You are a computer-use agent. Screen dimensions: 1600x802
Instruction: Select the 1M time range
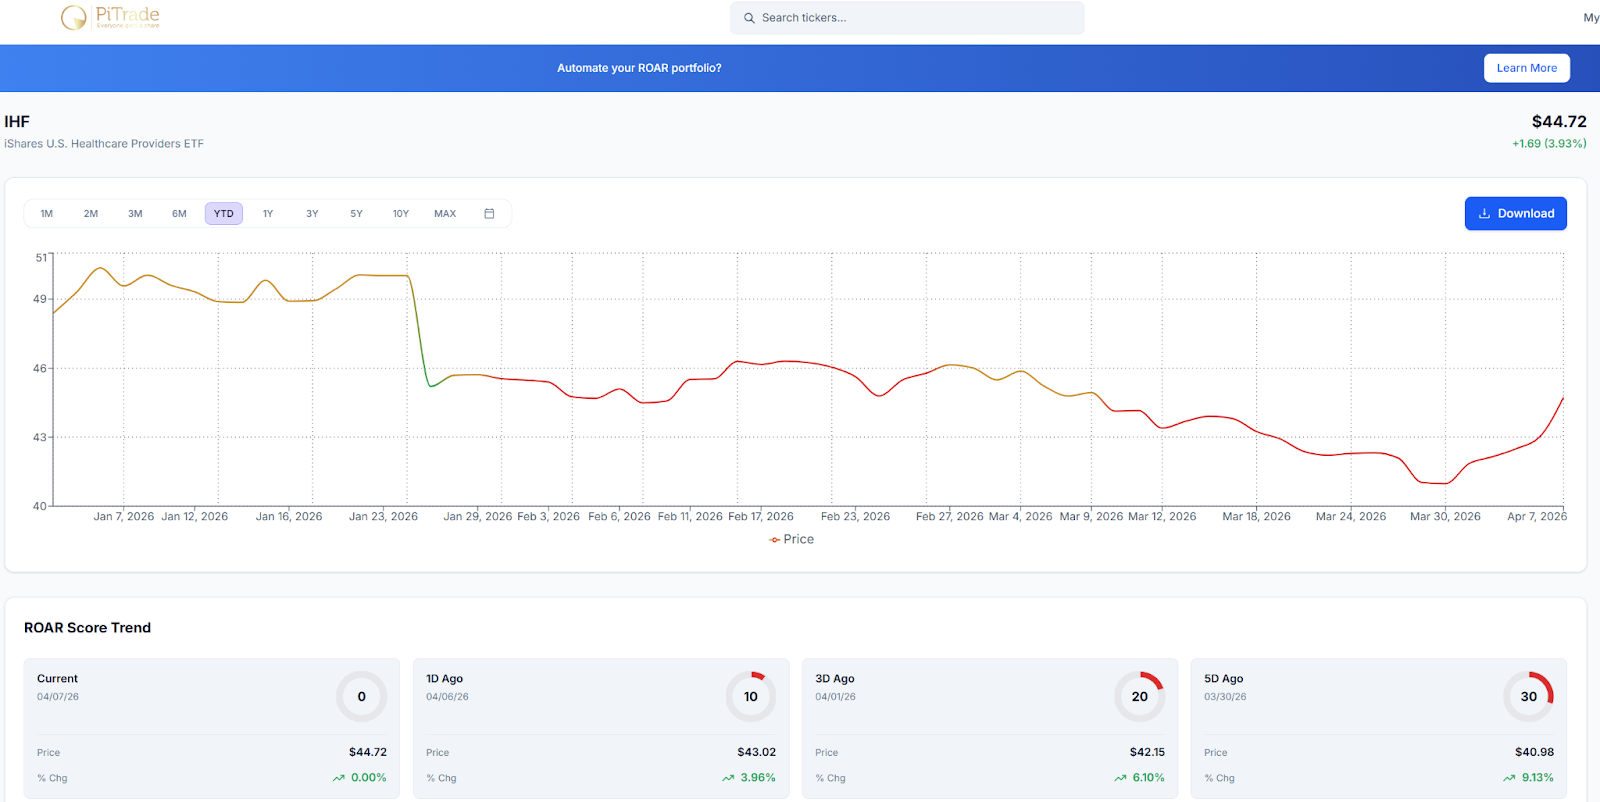[47, 214]
